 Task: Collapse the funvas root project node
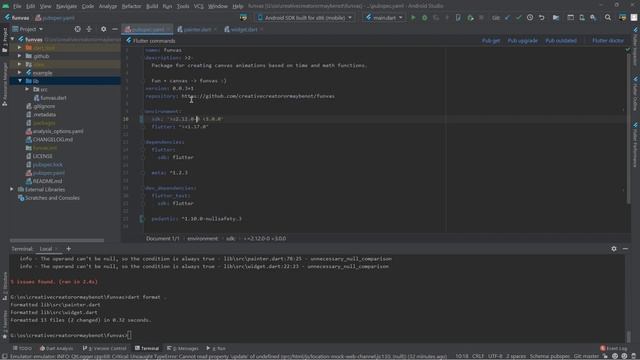click(13, 39)
